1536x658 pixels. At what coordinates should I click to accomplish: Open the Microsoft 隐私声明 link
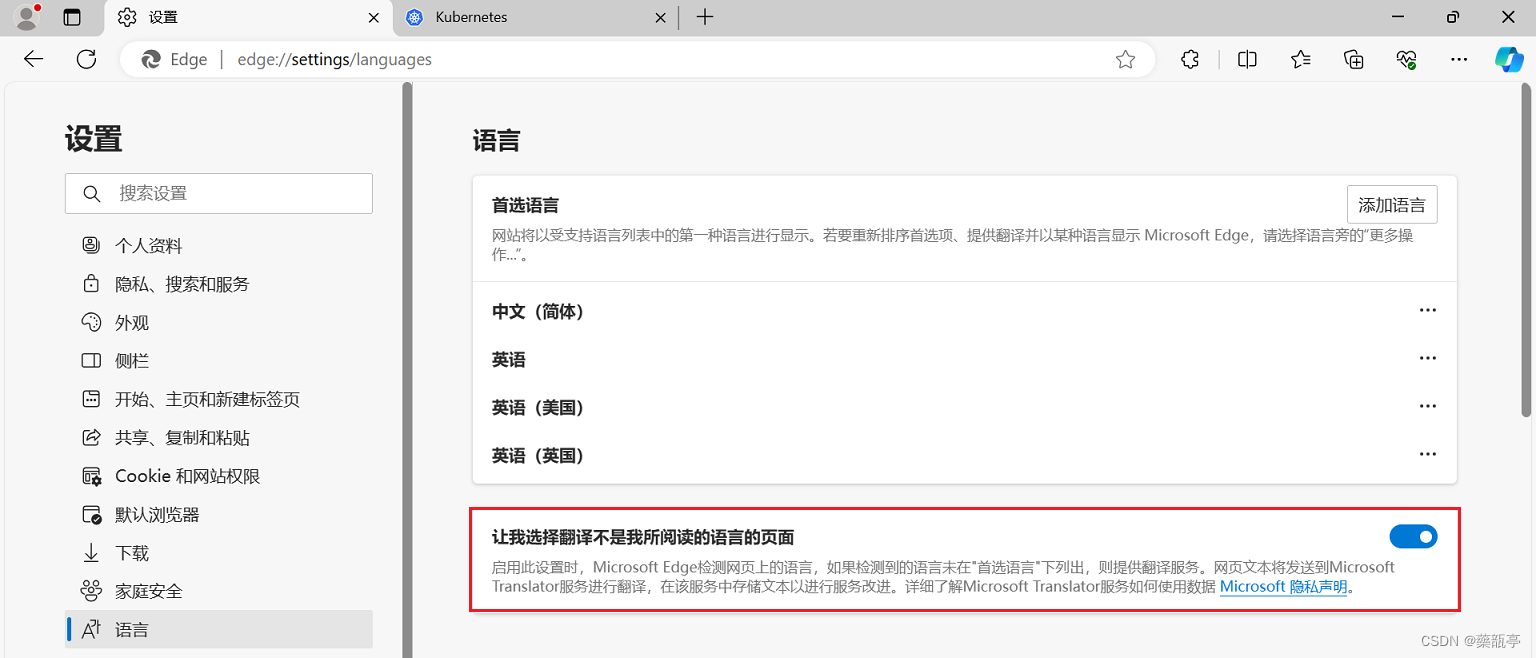pyautogui.click(x=1283, y=587)
